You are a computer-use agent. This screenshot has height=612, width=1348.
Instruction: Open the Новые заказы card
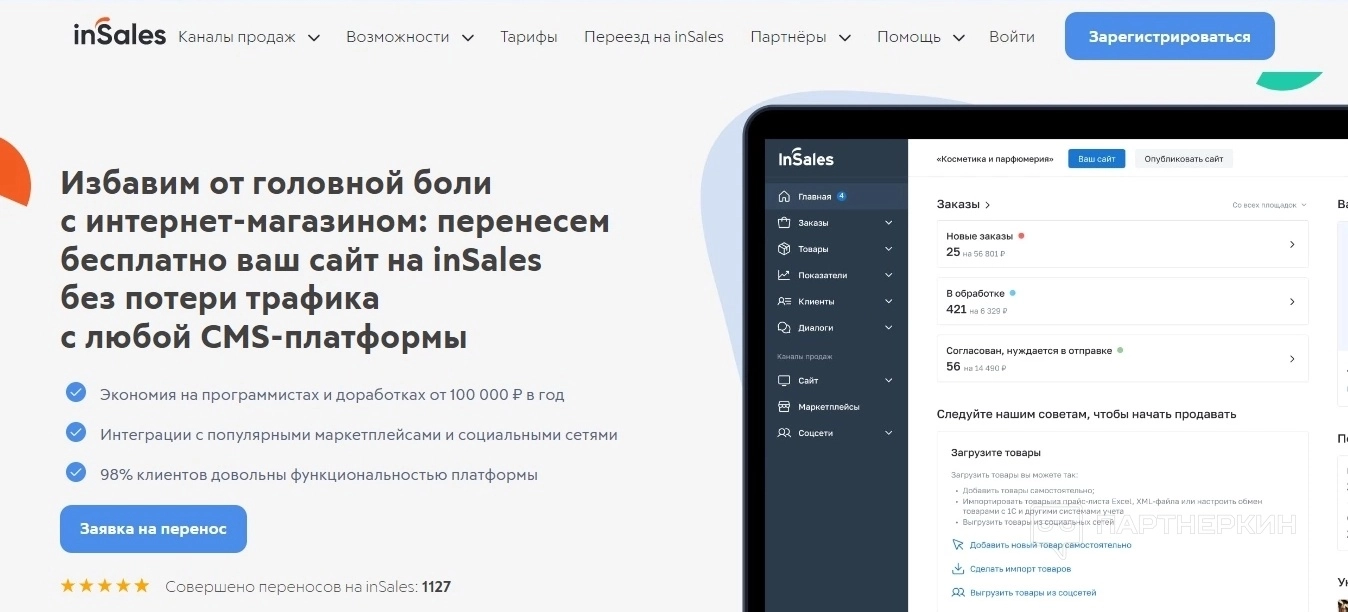coord(1122,244)
